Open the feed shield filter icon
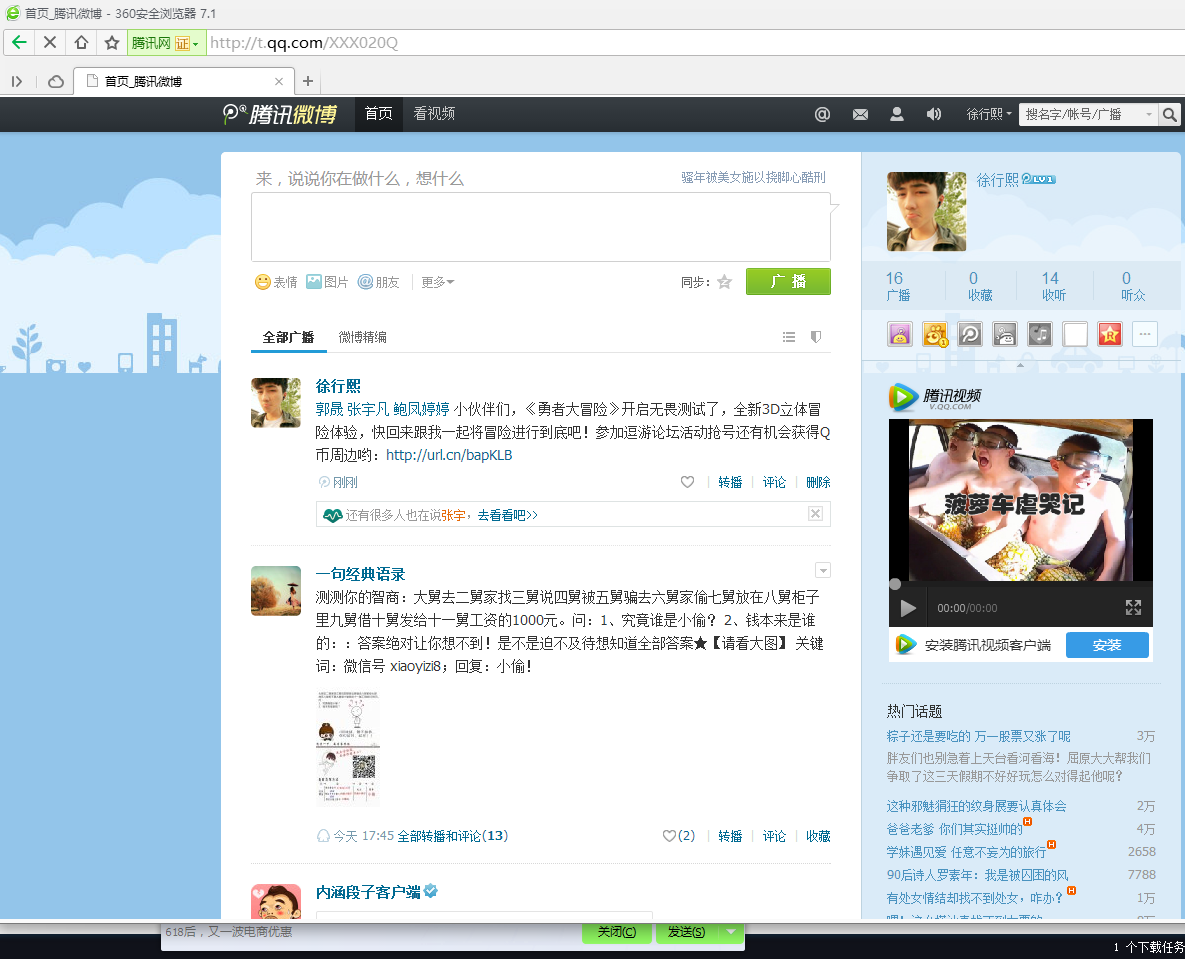Image resolution: width=1185 pixels, height=959 pixels. coord(815,337)
